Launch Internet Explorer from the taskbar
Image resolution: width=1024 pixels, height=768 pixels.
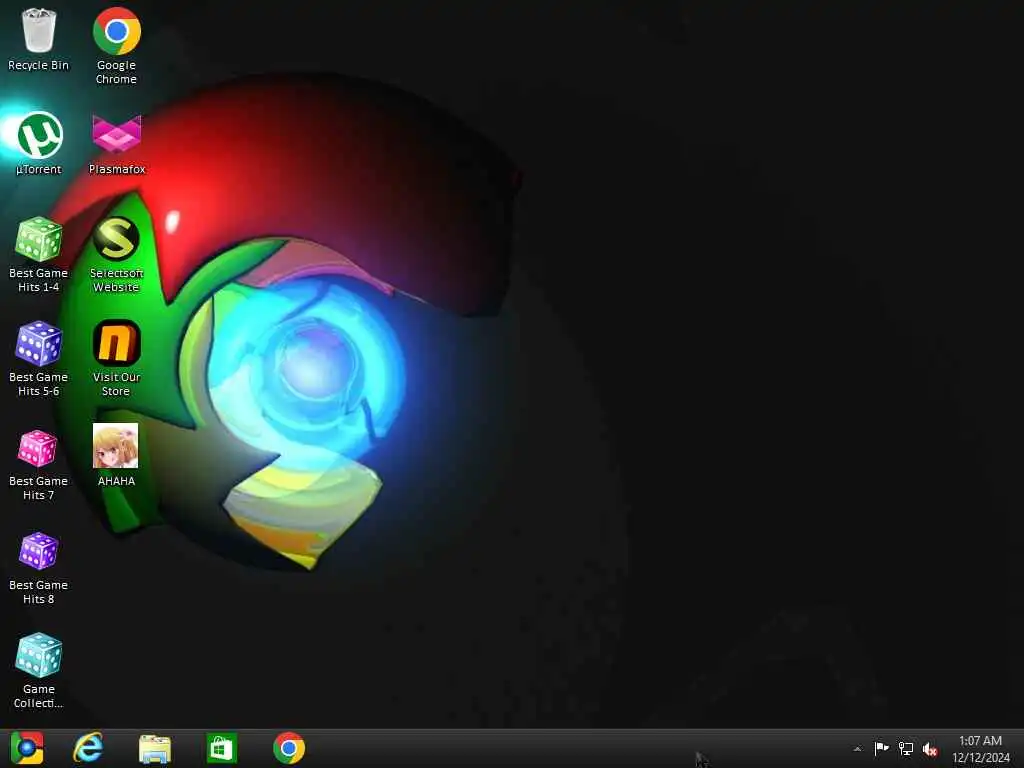88,748
